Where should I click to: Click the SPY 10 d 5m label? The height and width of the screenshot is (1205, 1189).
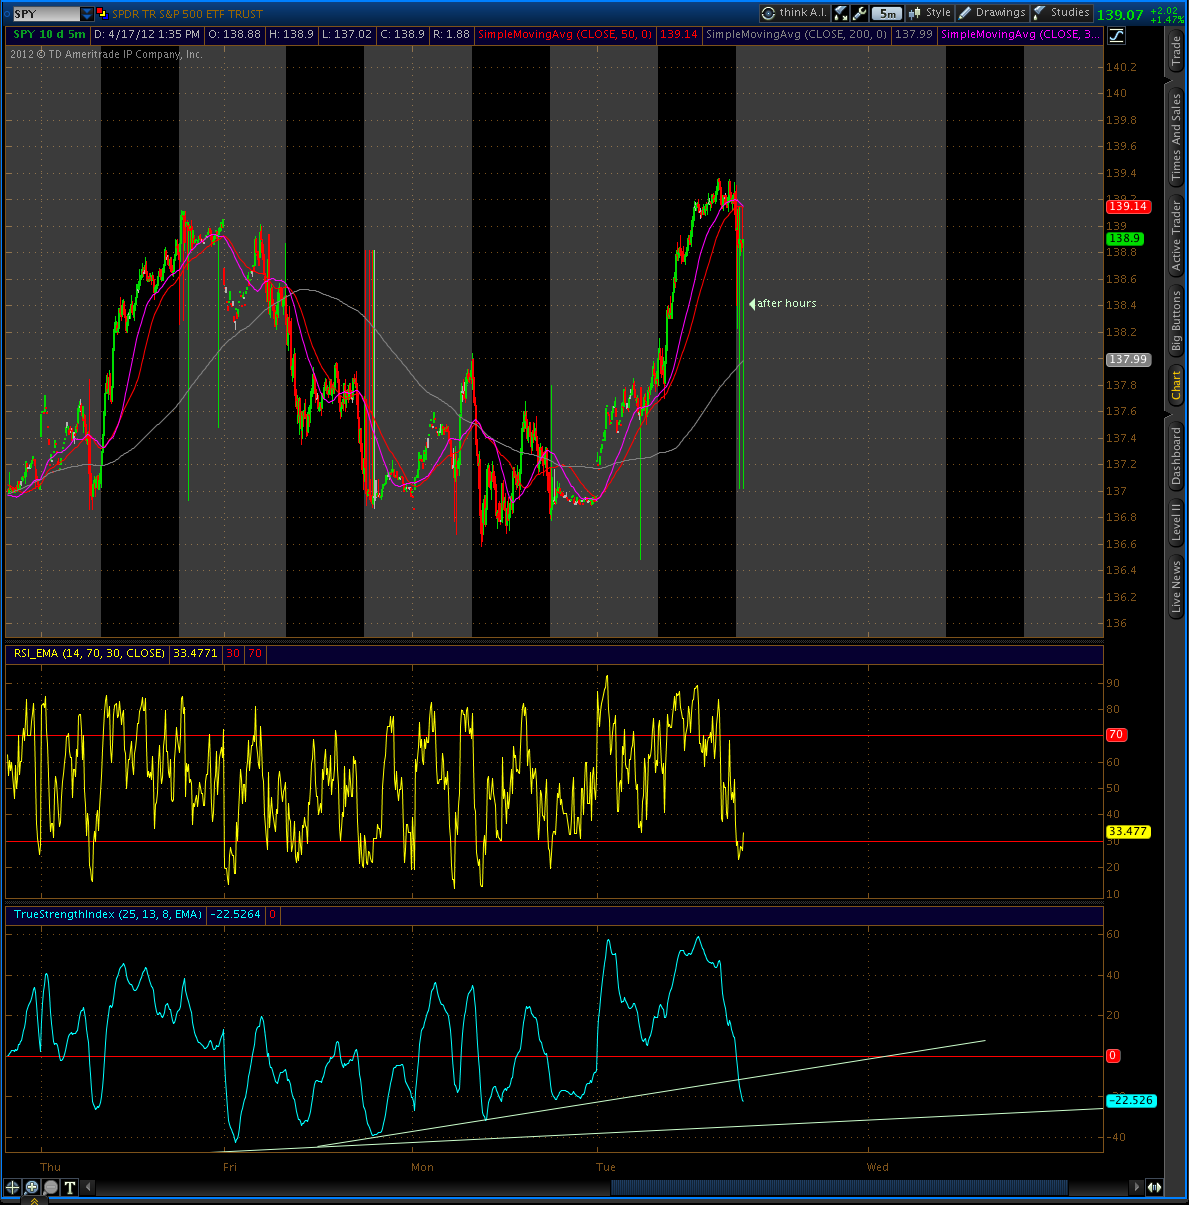[49, 34]
